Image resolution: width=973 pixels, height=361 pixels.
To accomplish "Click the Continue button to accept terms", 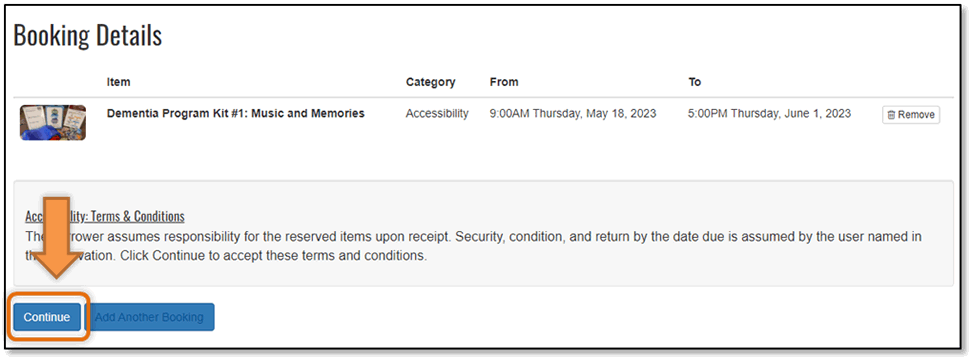I will 47,317.
